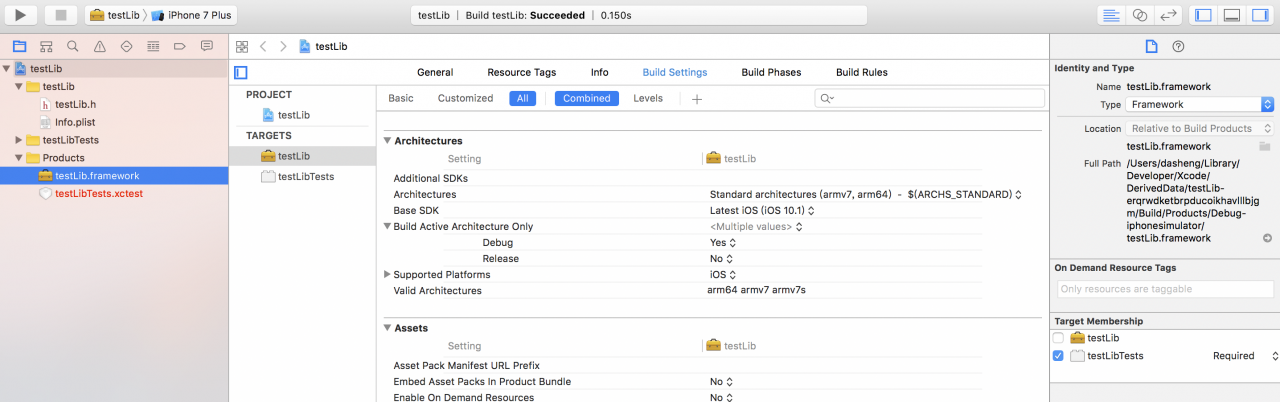This screenshot has height=402, width=1280.
Task: Open the Build Settings tab
Action: point(675,72)
